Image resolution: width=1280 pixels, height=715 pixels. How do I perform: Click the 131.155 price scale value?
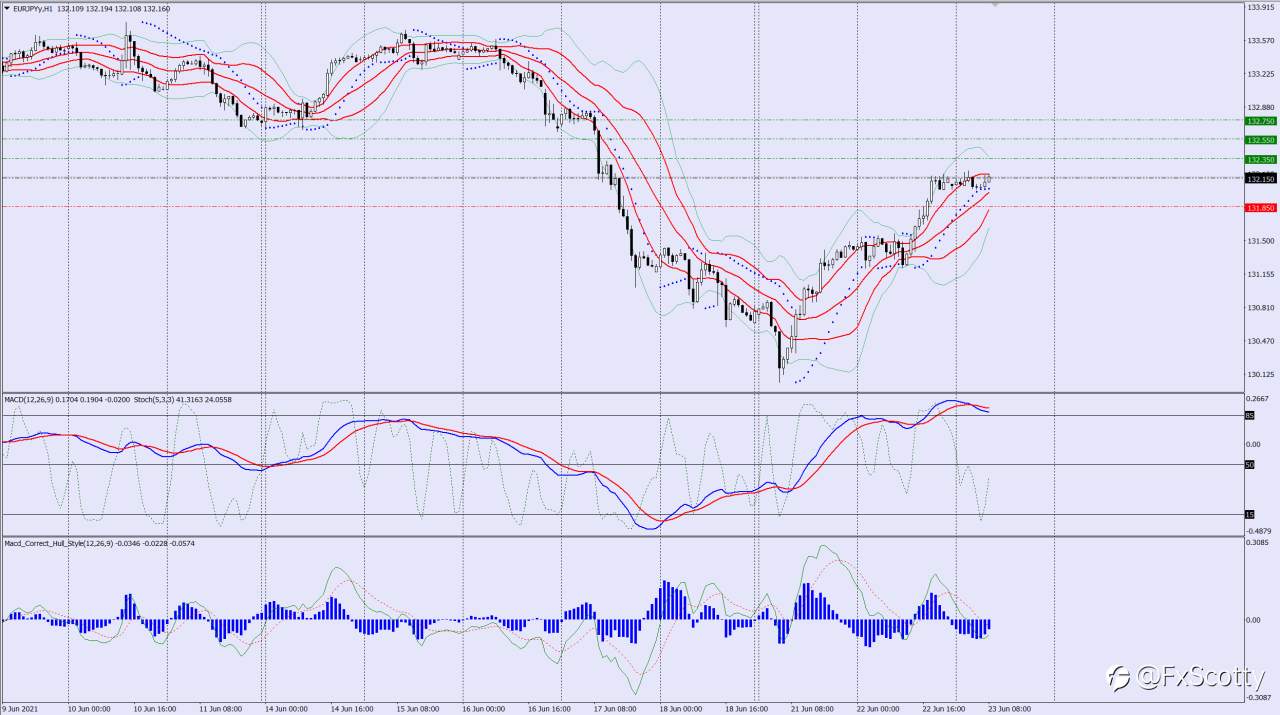click(1261, 274)
